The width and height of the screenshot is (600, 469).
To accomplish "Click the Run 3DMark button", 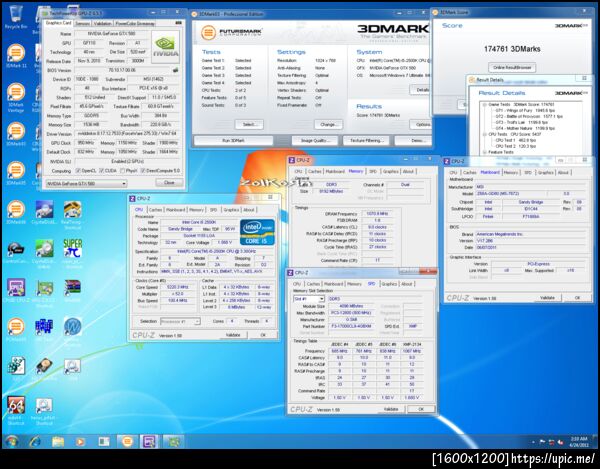I will (233, 141).
